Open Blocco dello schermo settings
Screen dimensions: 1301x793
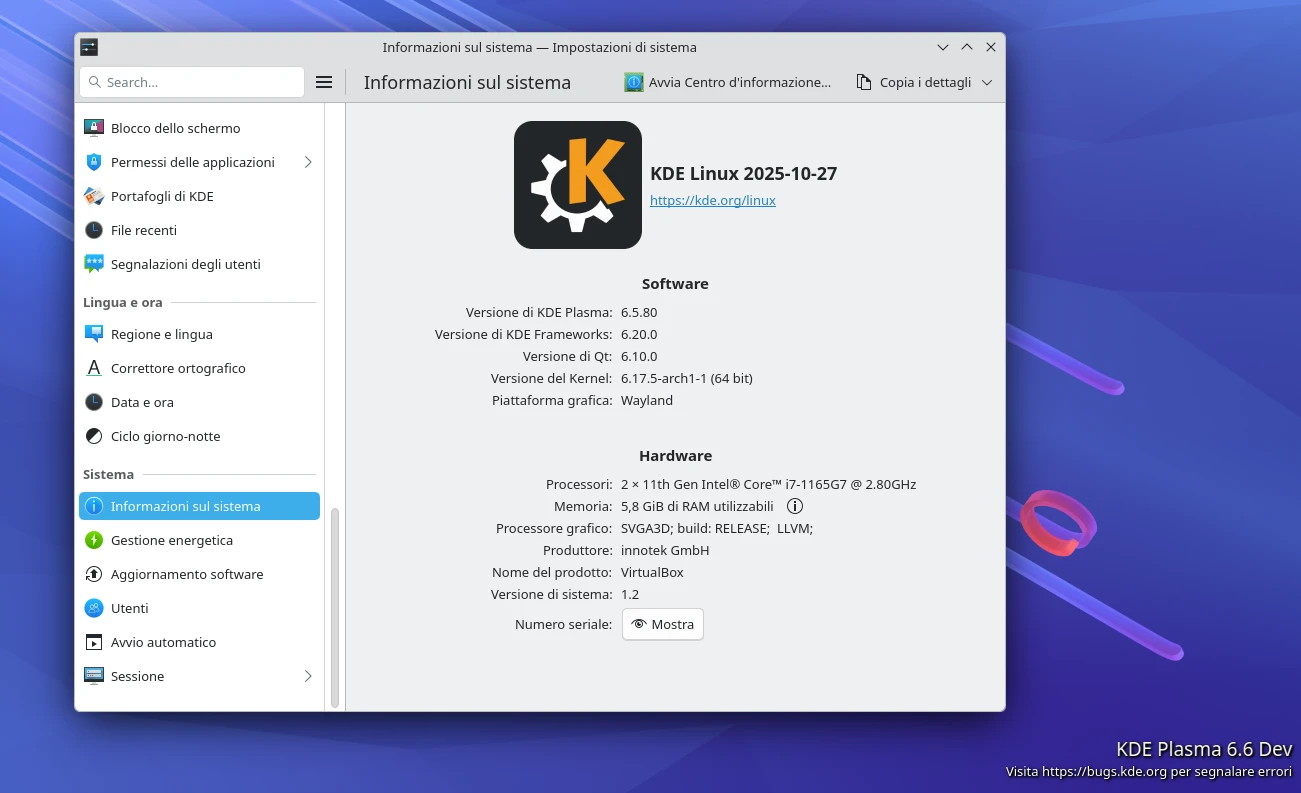click(176, 128)
